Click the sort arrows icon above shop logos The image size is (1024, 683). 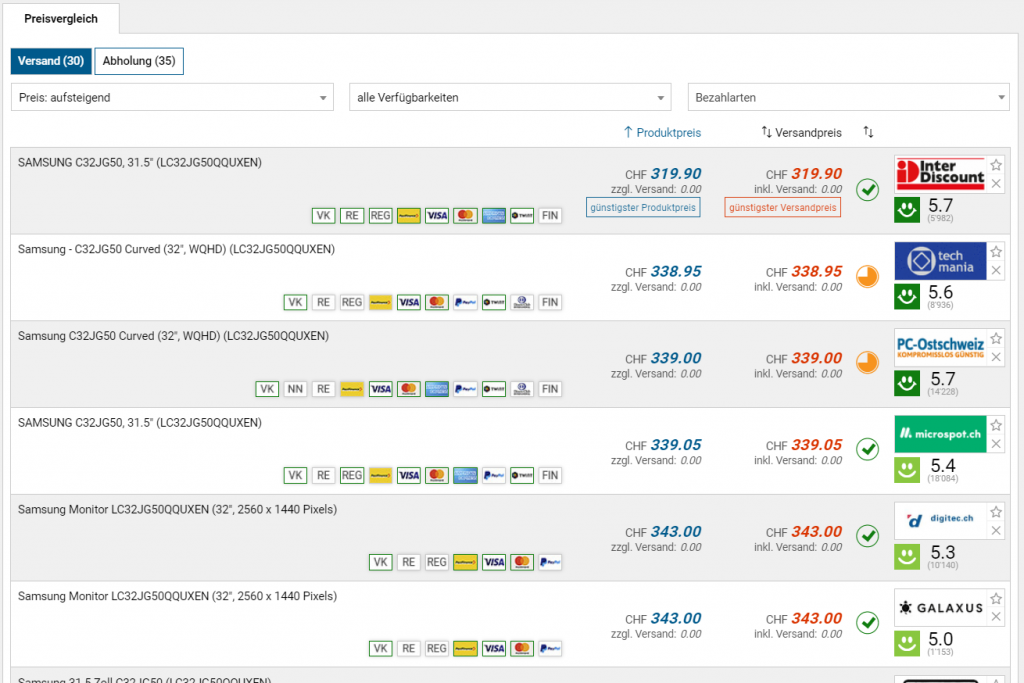868,132
